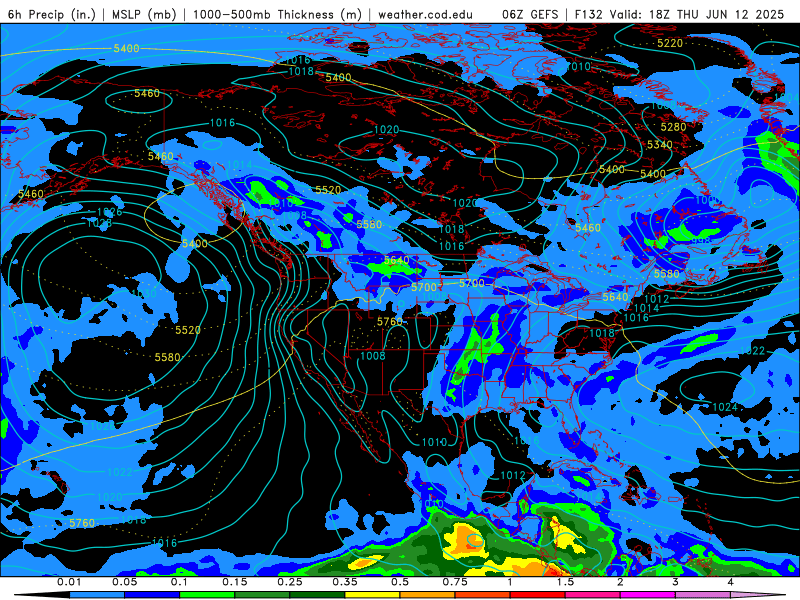
Task: Select the yellow 0.35–0.5 legend swatch
Action: 372,595
